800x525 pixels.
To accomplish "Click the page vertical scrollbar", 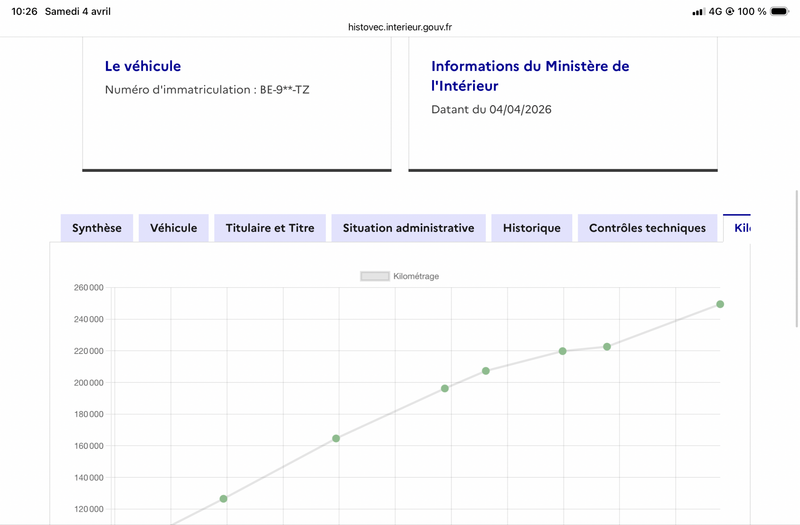I will [796, 259].
